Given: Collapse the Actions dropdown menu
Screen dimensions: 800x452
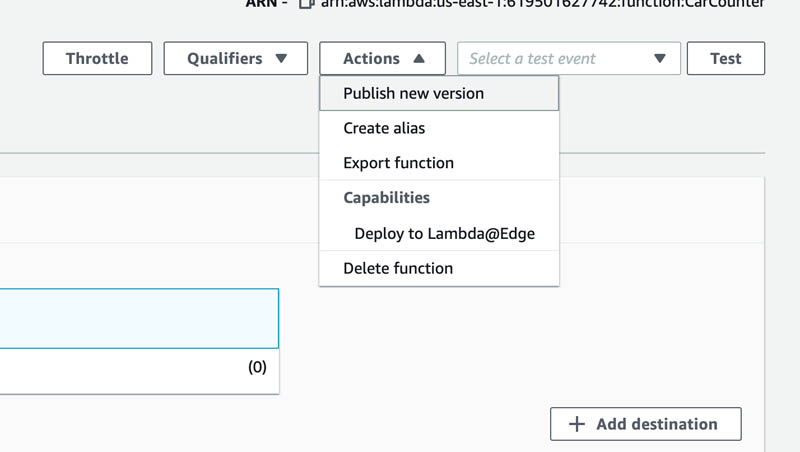Looking at the screenshot, I should click(382, 58).
